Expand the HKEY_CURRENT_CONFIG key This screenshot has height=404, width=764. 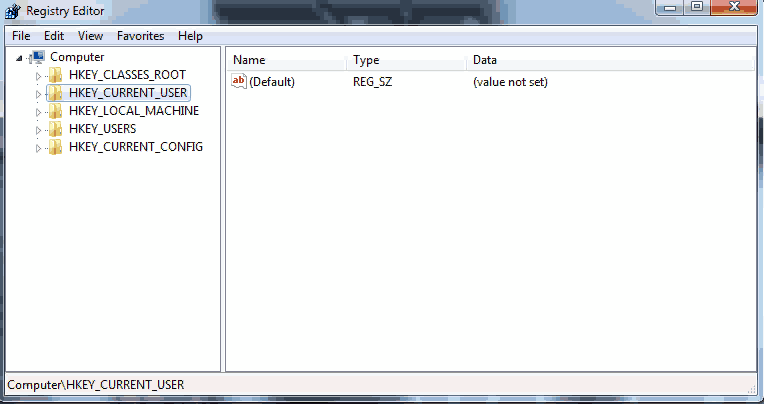click(x=38, y=148)
